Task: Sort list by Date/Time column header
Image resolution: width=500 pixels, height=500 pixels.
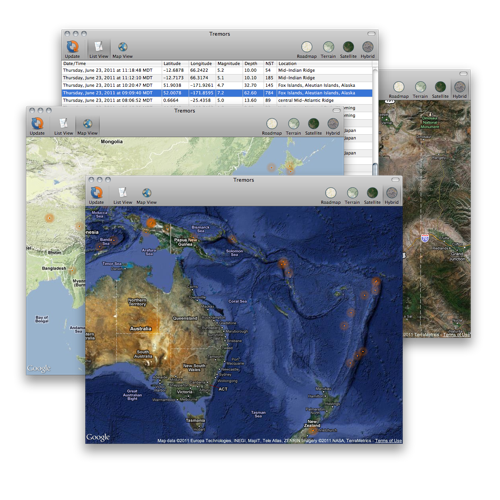Action: (112, 63)
